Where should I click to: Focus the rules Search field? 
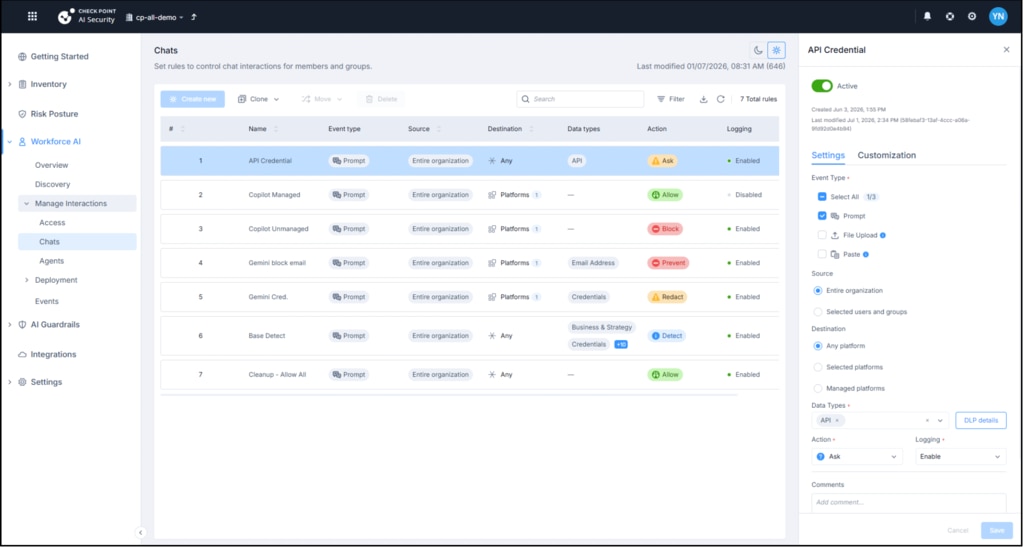click(x=581, y=99)
